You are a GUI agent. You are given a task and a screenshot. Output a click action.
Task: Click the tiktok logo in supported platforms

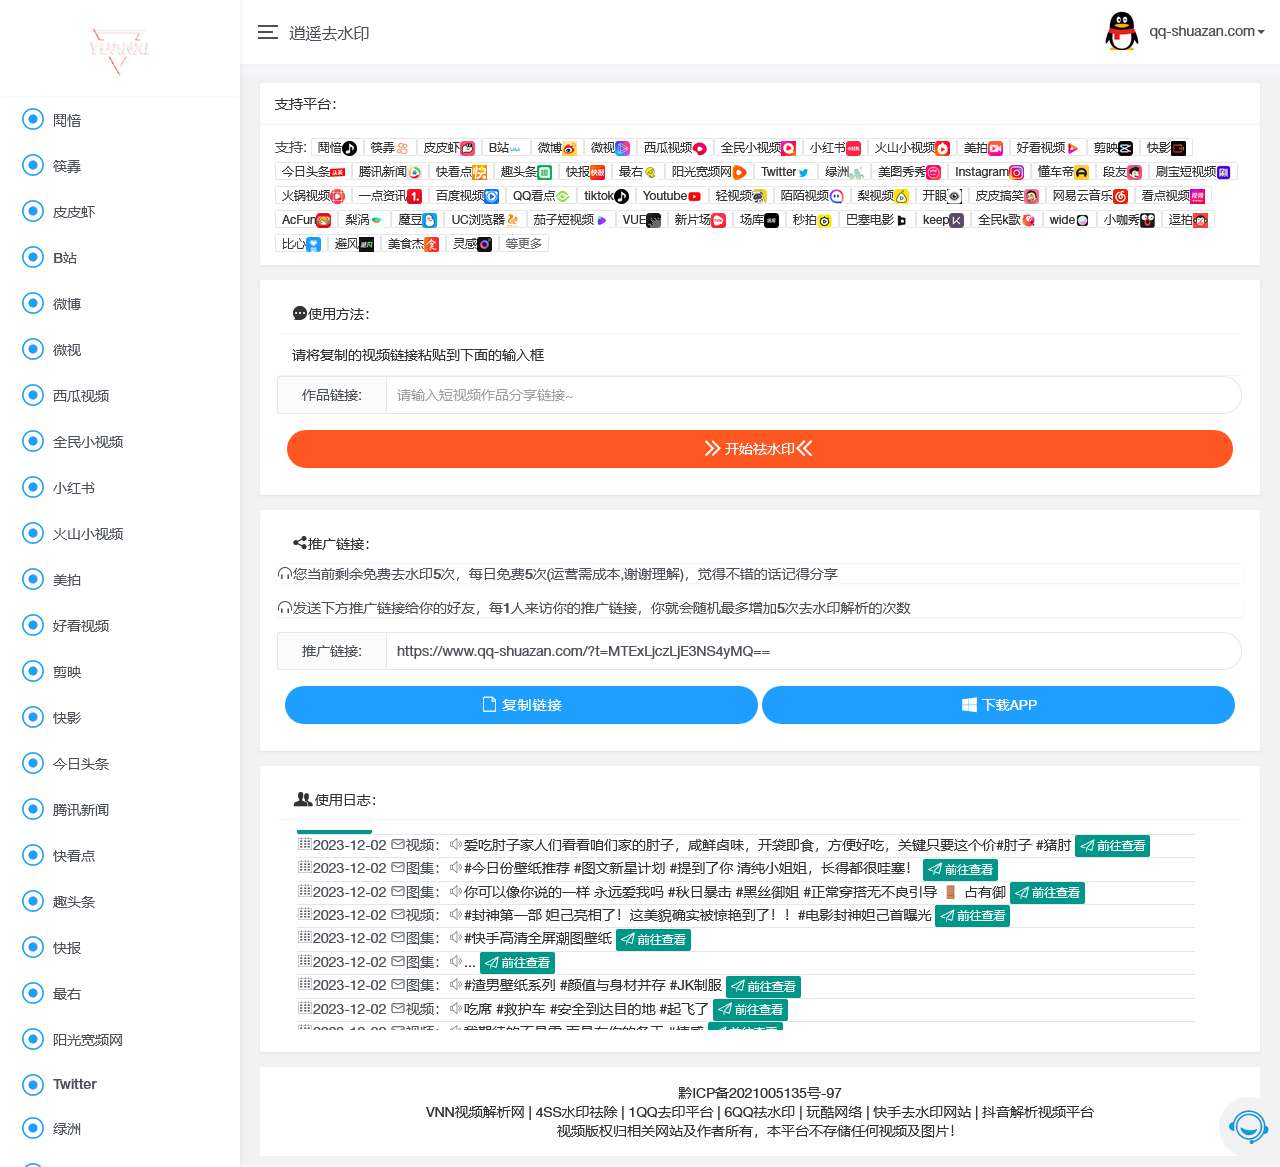[621, 196]
